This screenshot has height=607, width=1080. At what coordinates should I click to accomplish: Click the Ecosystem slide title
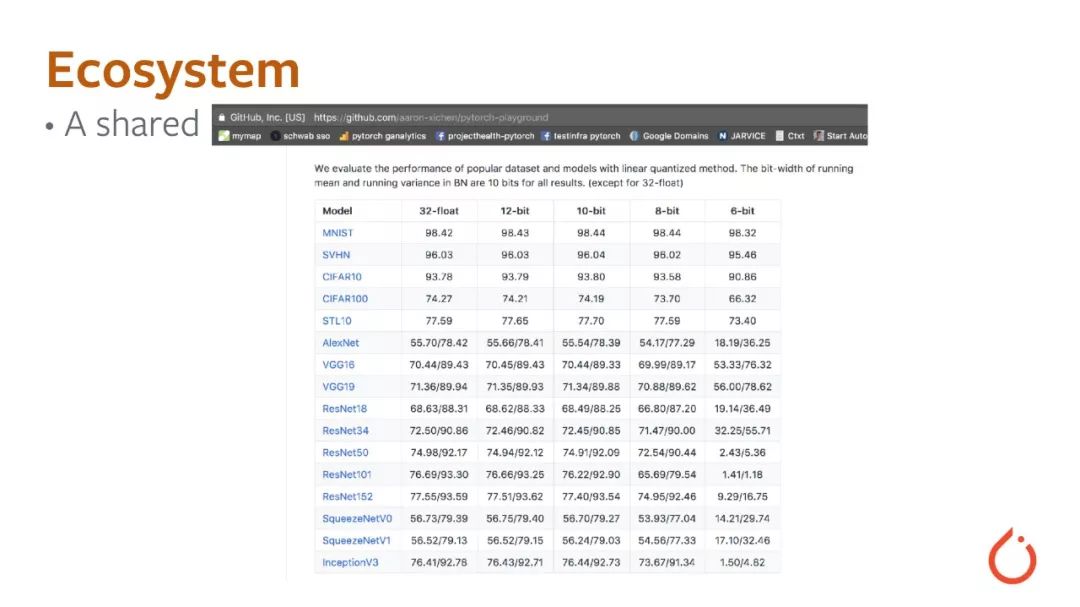click(173, 70)
